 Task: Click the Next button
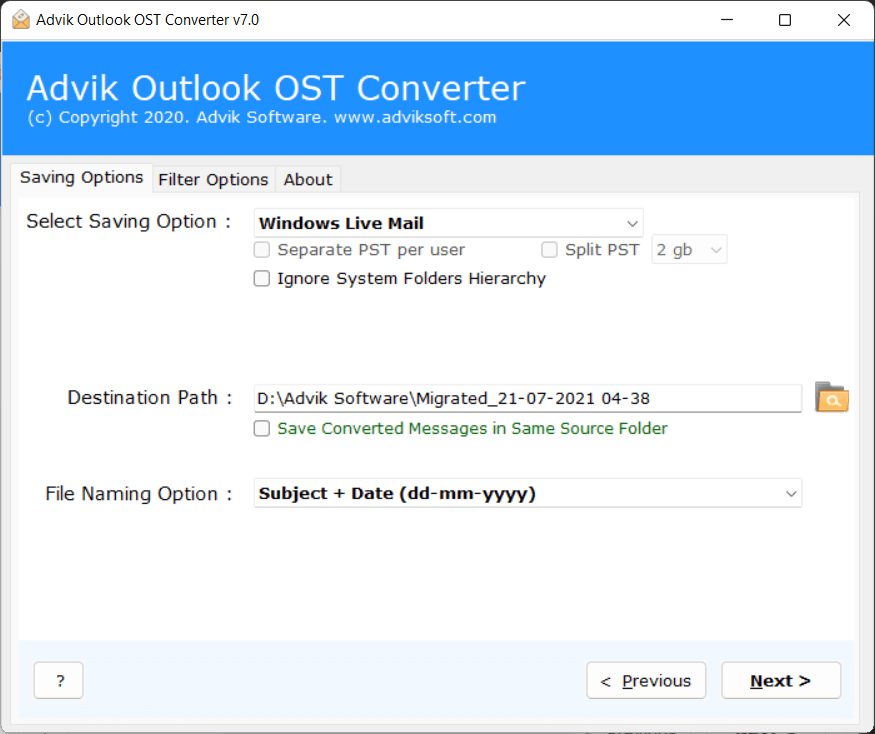coord(781,680)
